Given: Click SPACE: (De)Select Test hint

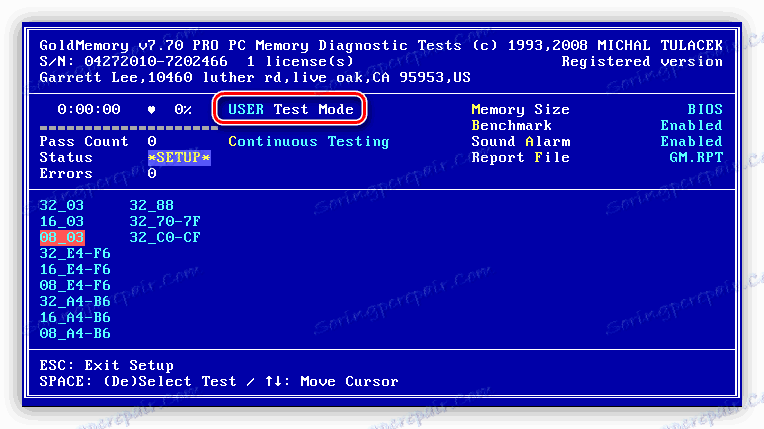Looking at the screenshot, I should [x=138, y=381].
